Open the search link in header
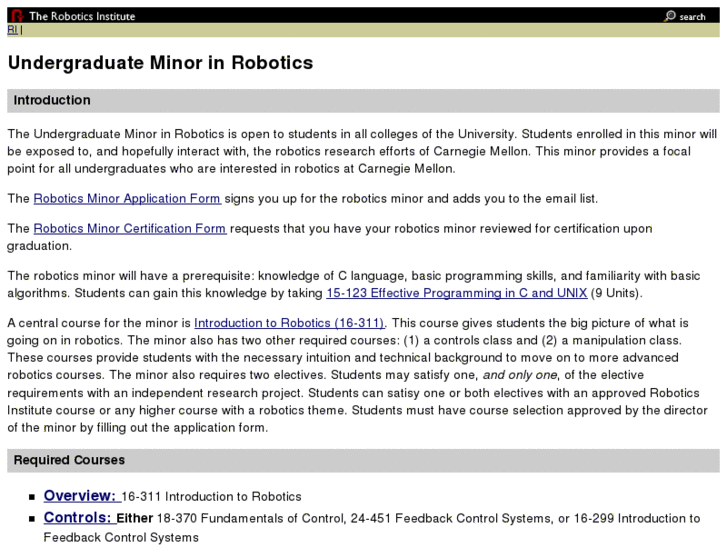Viewport: 727px width, 545px height. tap(692, 17)
